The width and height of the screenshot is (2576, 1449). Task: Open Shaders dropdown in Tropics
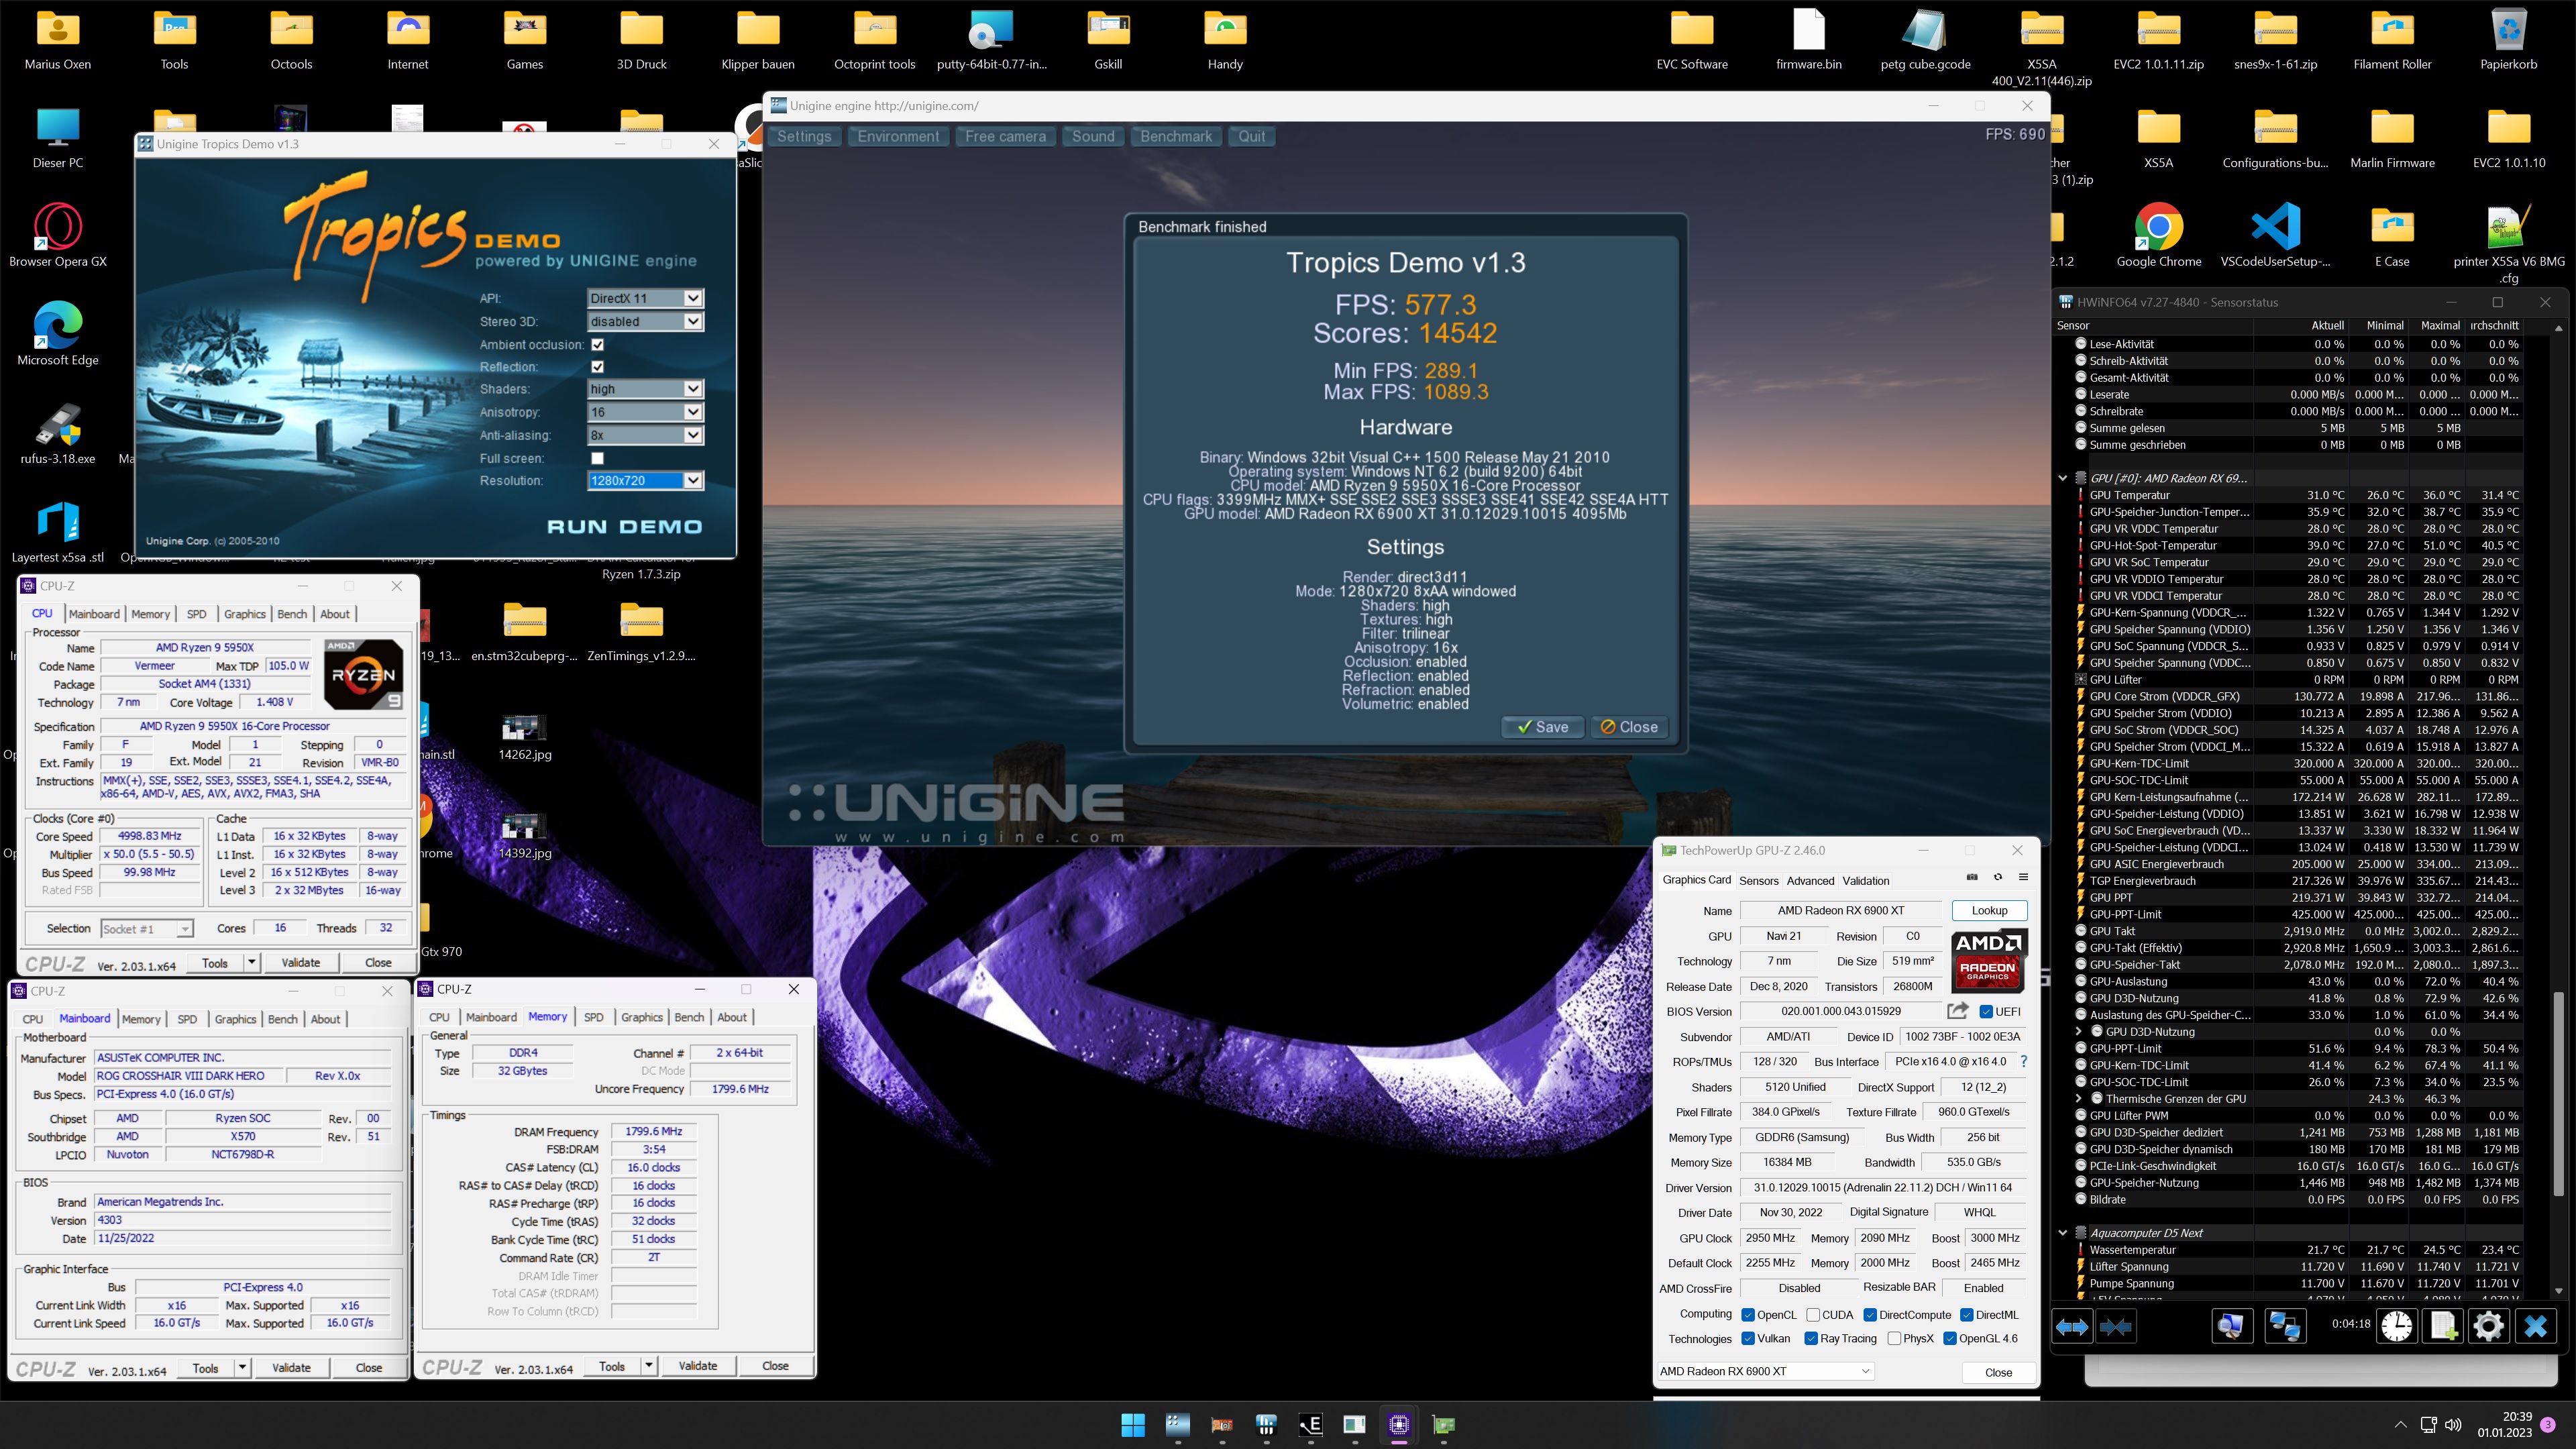pyautogui.click(x=645, y=389)
